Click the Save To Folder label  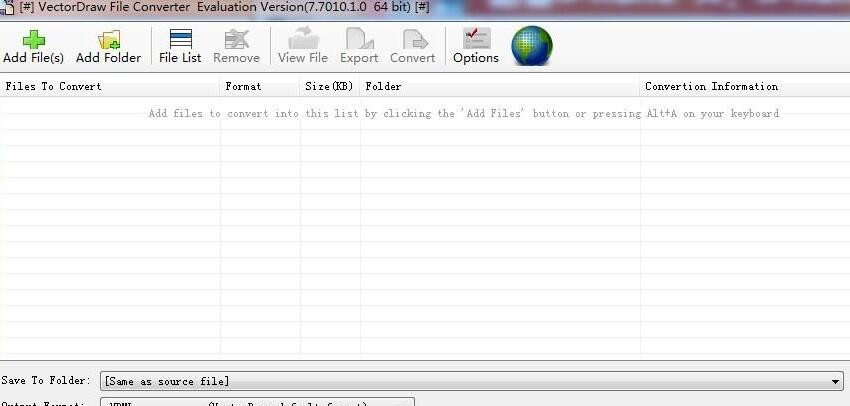click(47, 381)
